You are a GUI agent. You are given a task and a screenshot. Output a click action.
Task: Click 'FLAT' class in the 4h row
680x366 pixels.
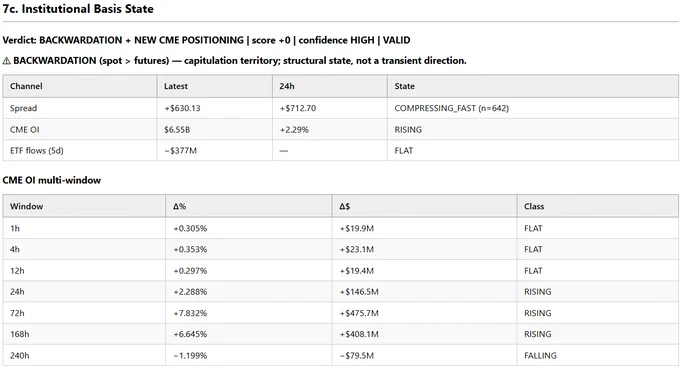533,249
